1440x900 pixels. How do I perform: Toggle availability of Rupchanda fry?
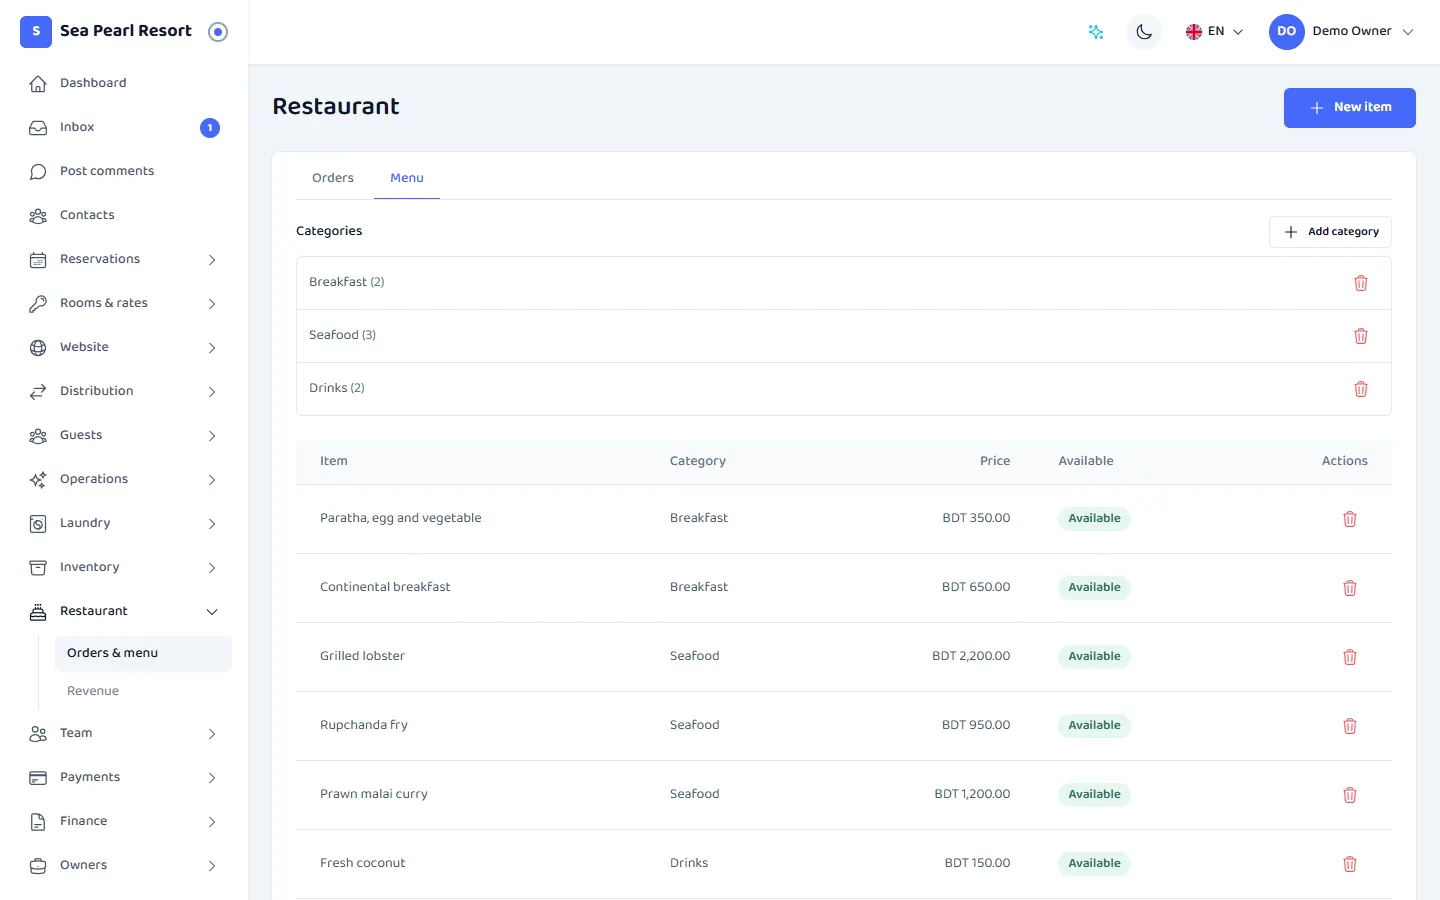[x=1094, y=726]
